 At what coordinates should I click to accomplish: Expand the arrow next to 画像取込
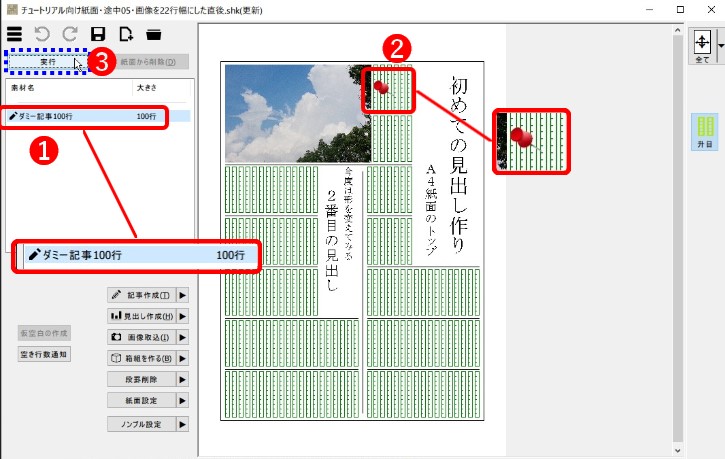pos(183,338)
